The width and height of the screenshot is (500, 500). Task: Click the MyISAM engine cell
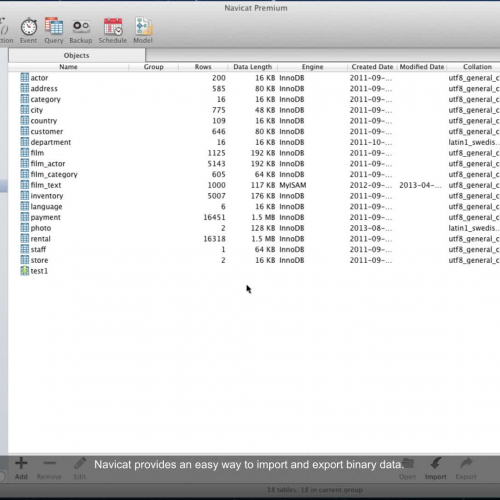[293, 185]
